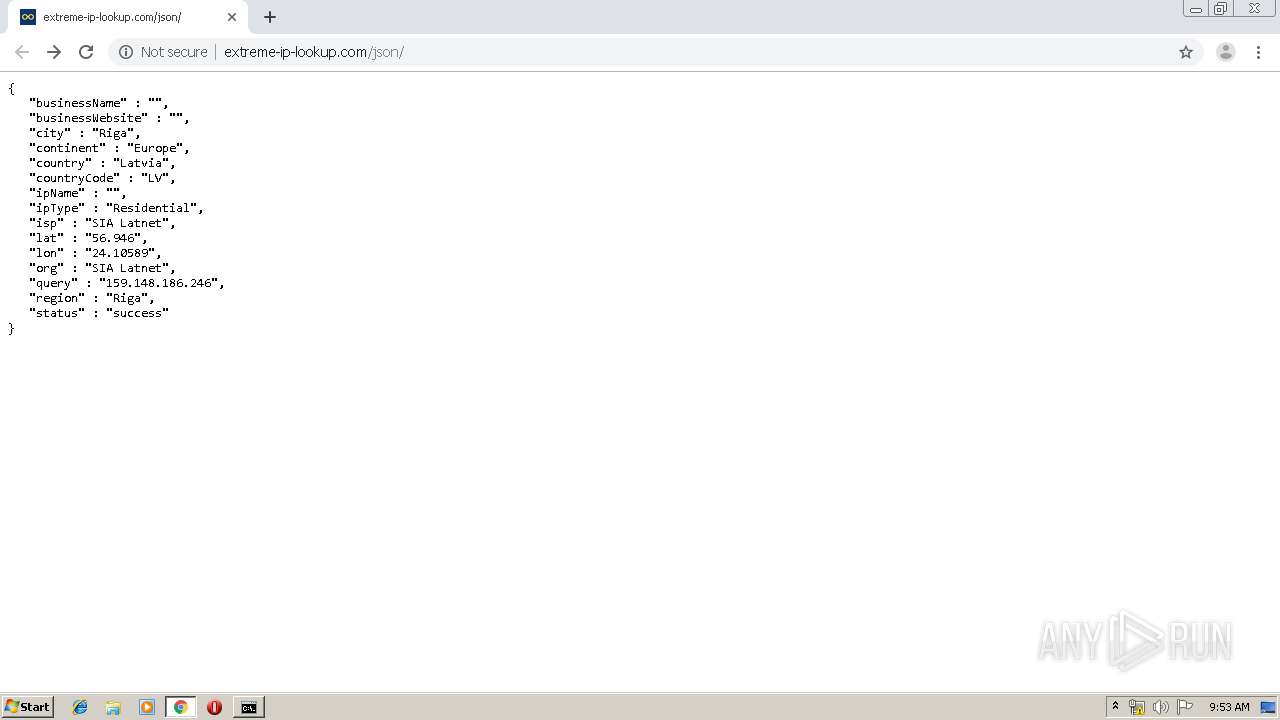1280x720 pixels.
Task: Close the extreme-ip-lookup.com tab
Action: (232, 17)
